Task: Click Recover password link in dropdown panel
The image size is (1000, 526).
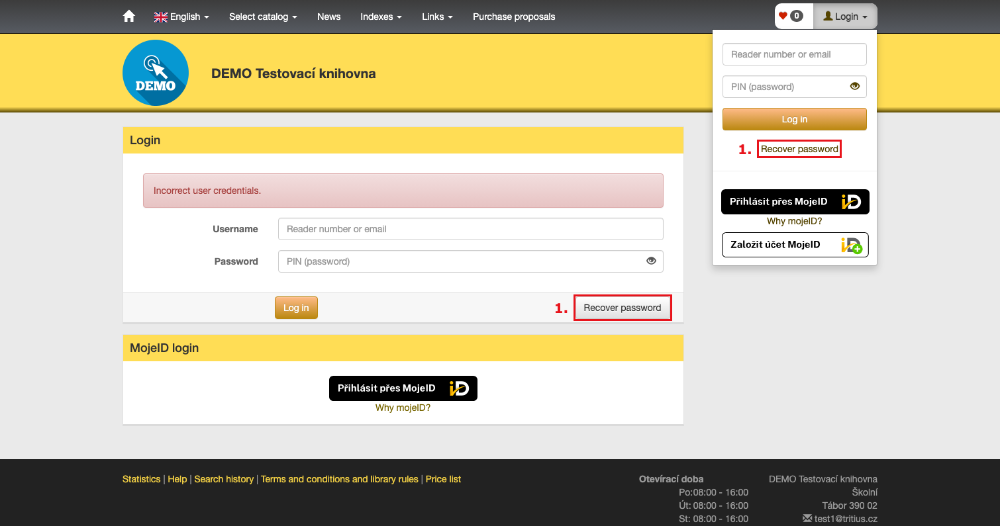Action: pyautogui.click(x=799, y=149)
